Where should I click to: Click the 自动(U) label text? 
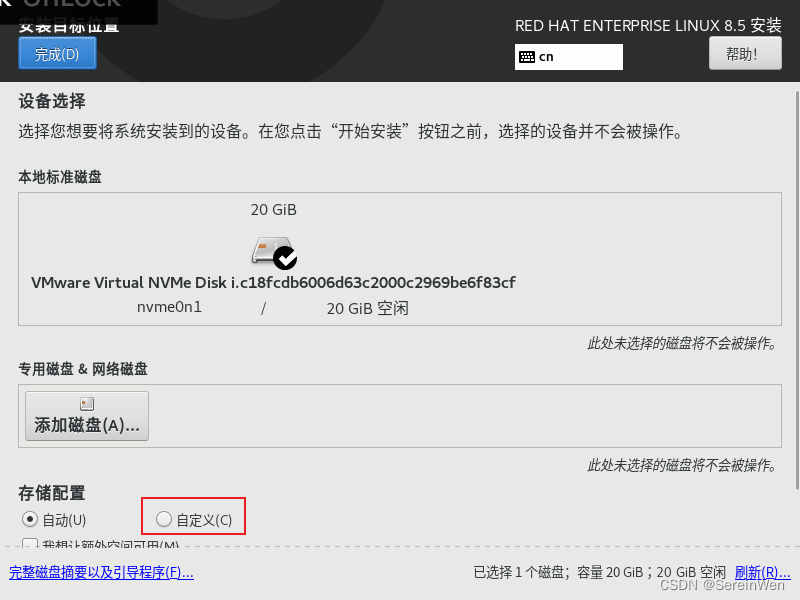[64, 520]
